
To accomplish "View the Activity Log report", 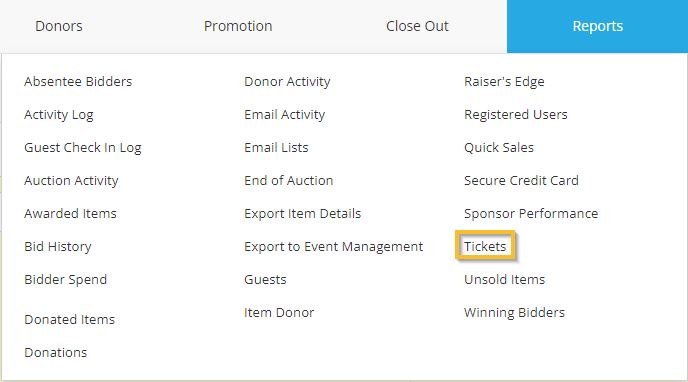I will point(59,115).
